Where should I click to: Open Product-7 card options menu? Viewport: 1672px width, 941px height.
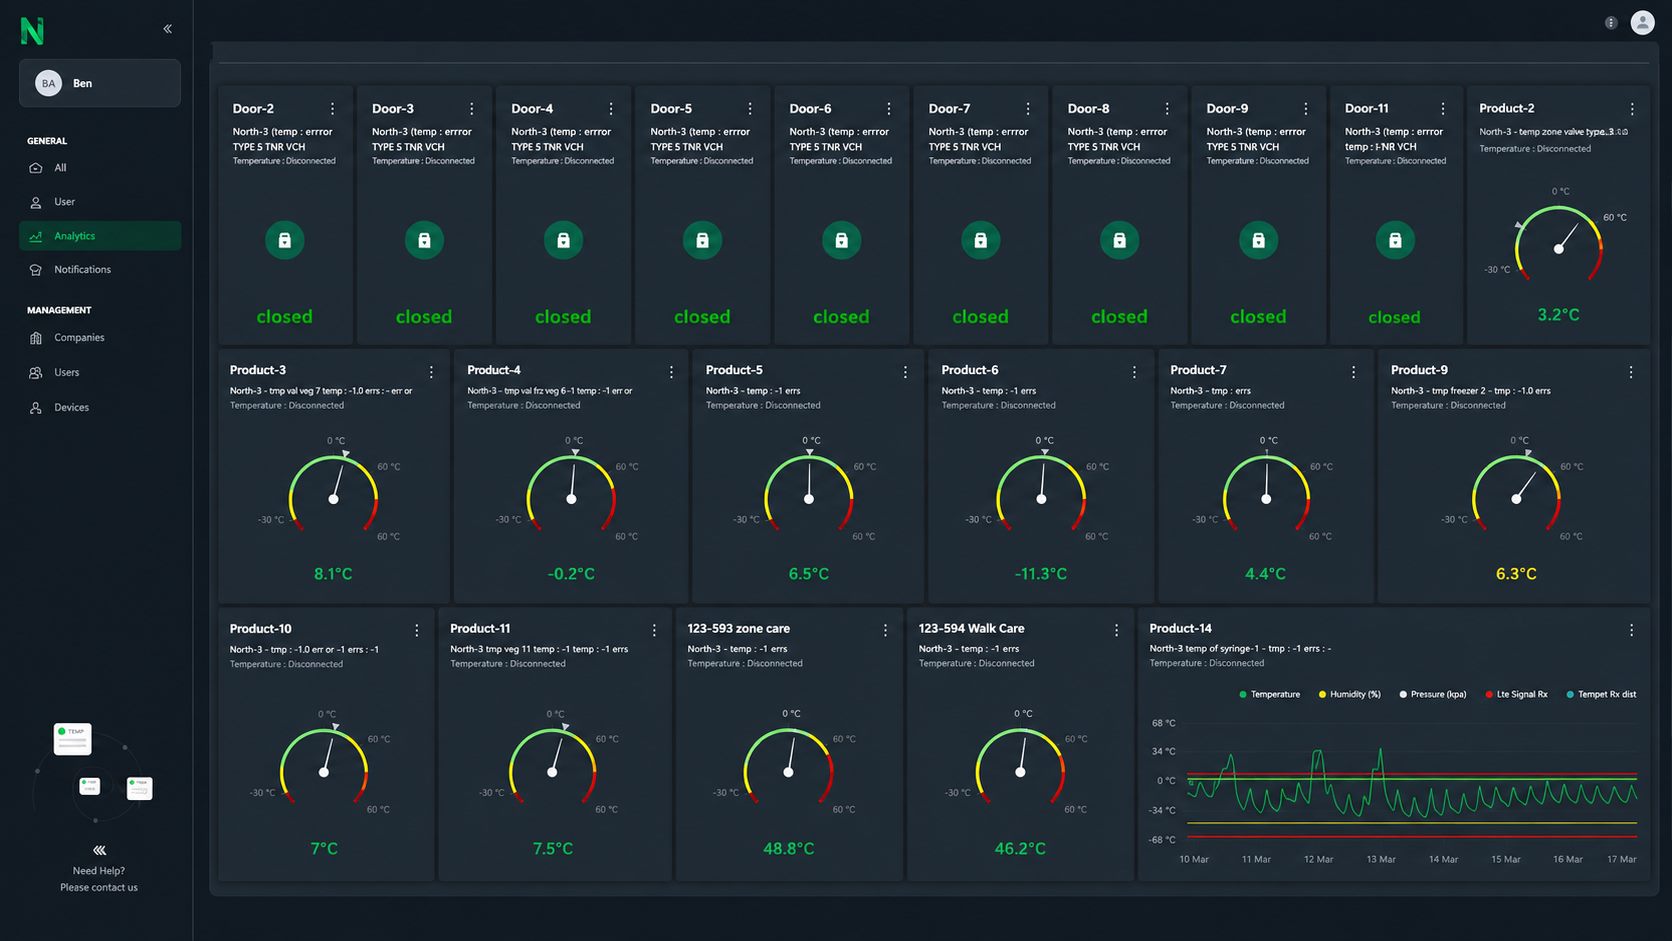click(x=1354, y=372)
